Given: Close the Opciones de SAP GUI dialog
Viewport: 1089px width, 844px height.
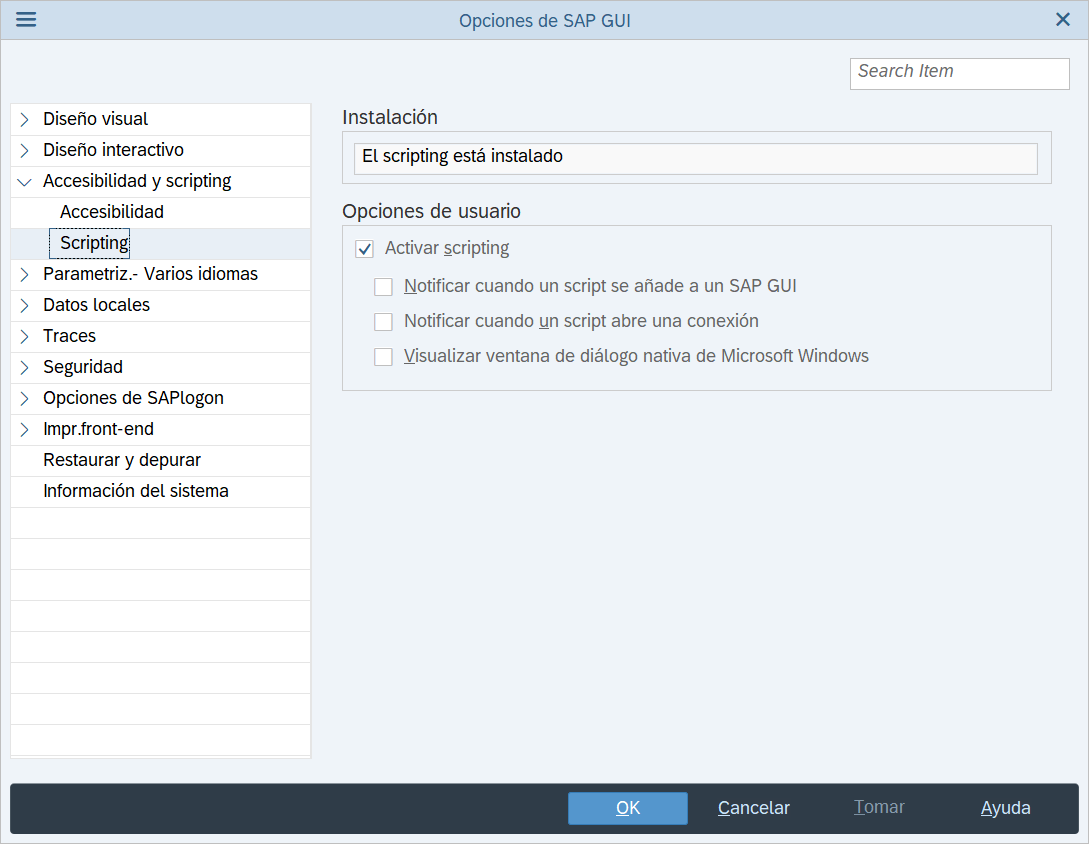Looking at the screenshot, I should coord(1063,19).
